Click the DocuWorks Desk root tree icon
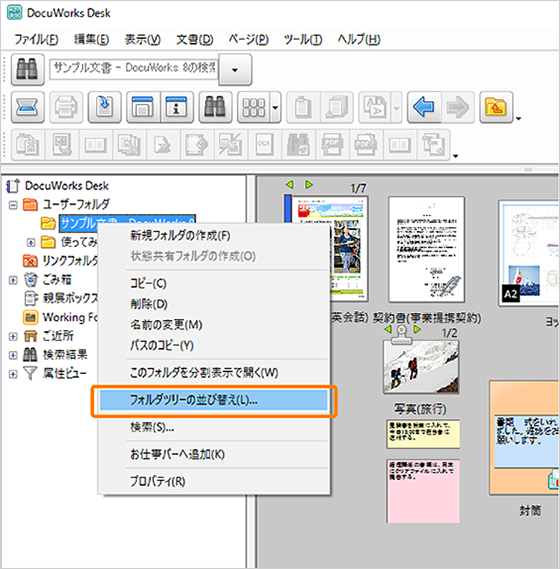Viewport: 560px width, 569px height. click(13, 186)
